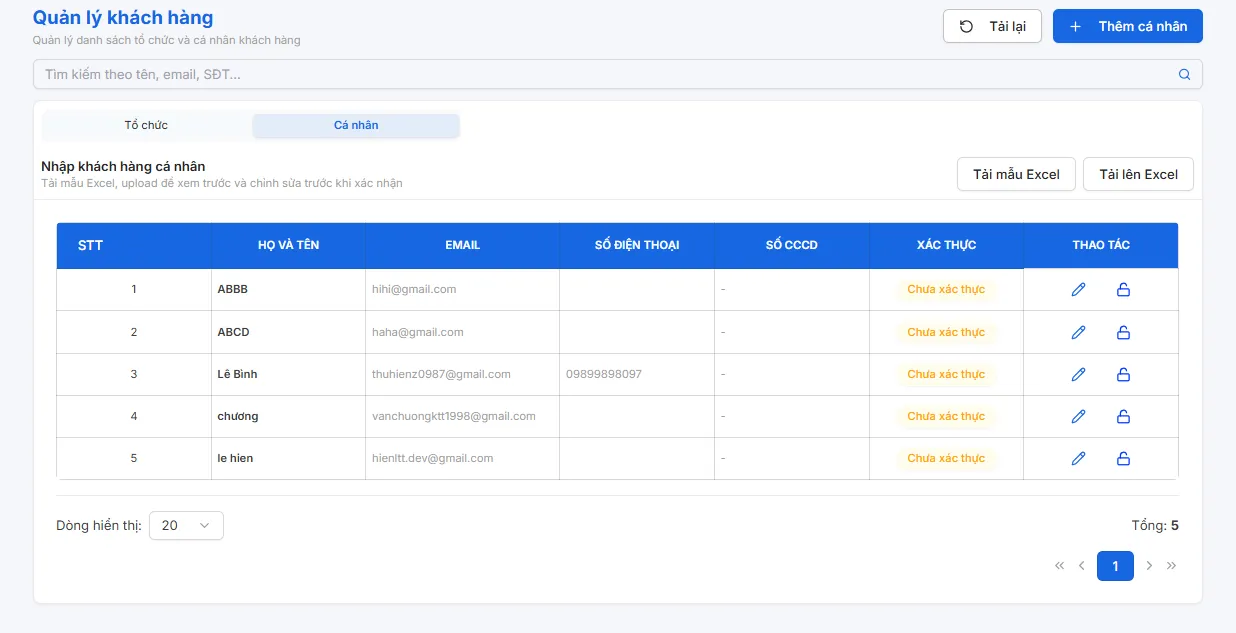Switch to the Tổ chức tab
1236x633 pixels.
146,126
